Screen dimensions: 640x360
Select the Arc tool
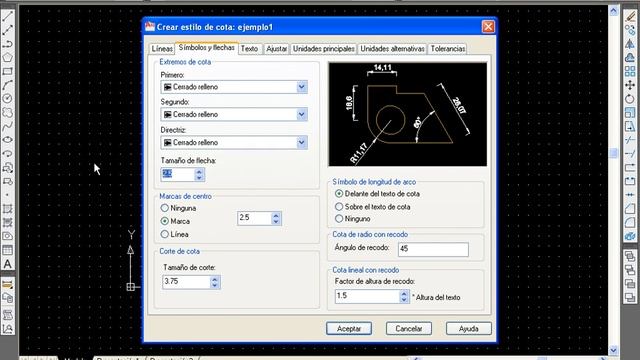[7, 85]
